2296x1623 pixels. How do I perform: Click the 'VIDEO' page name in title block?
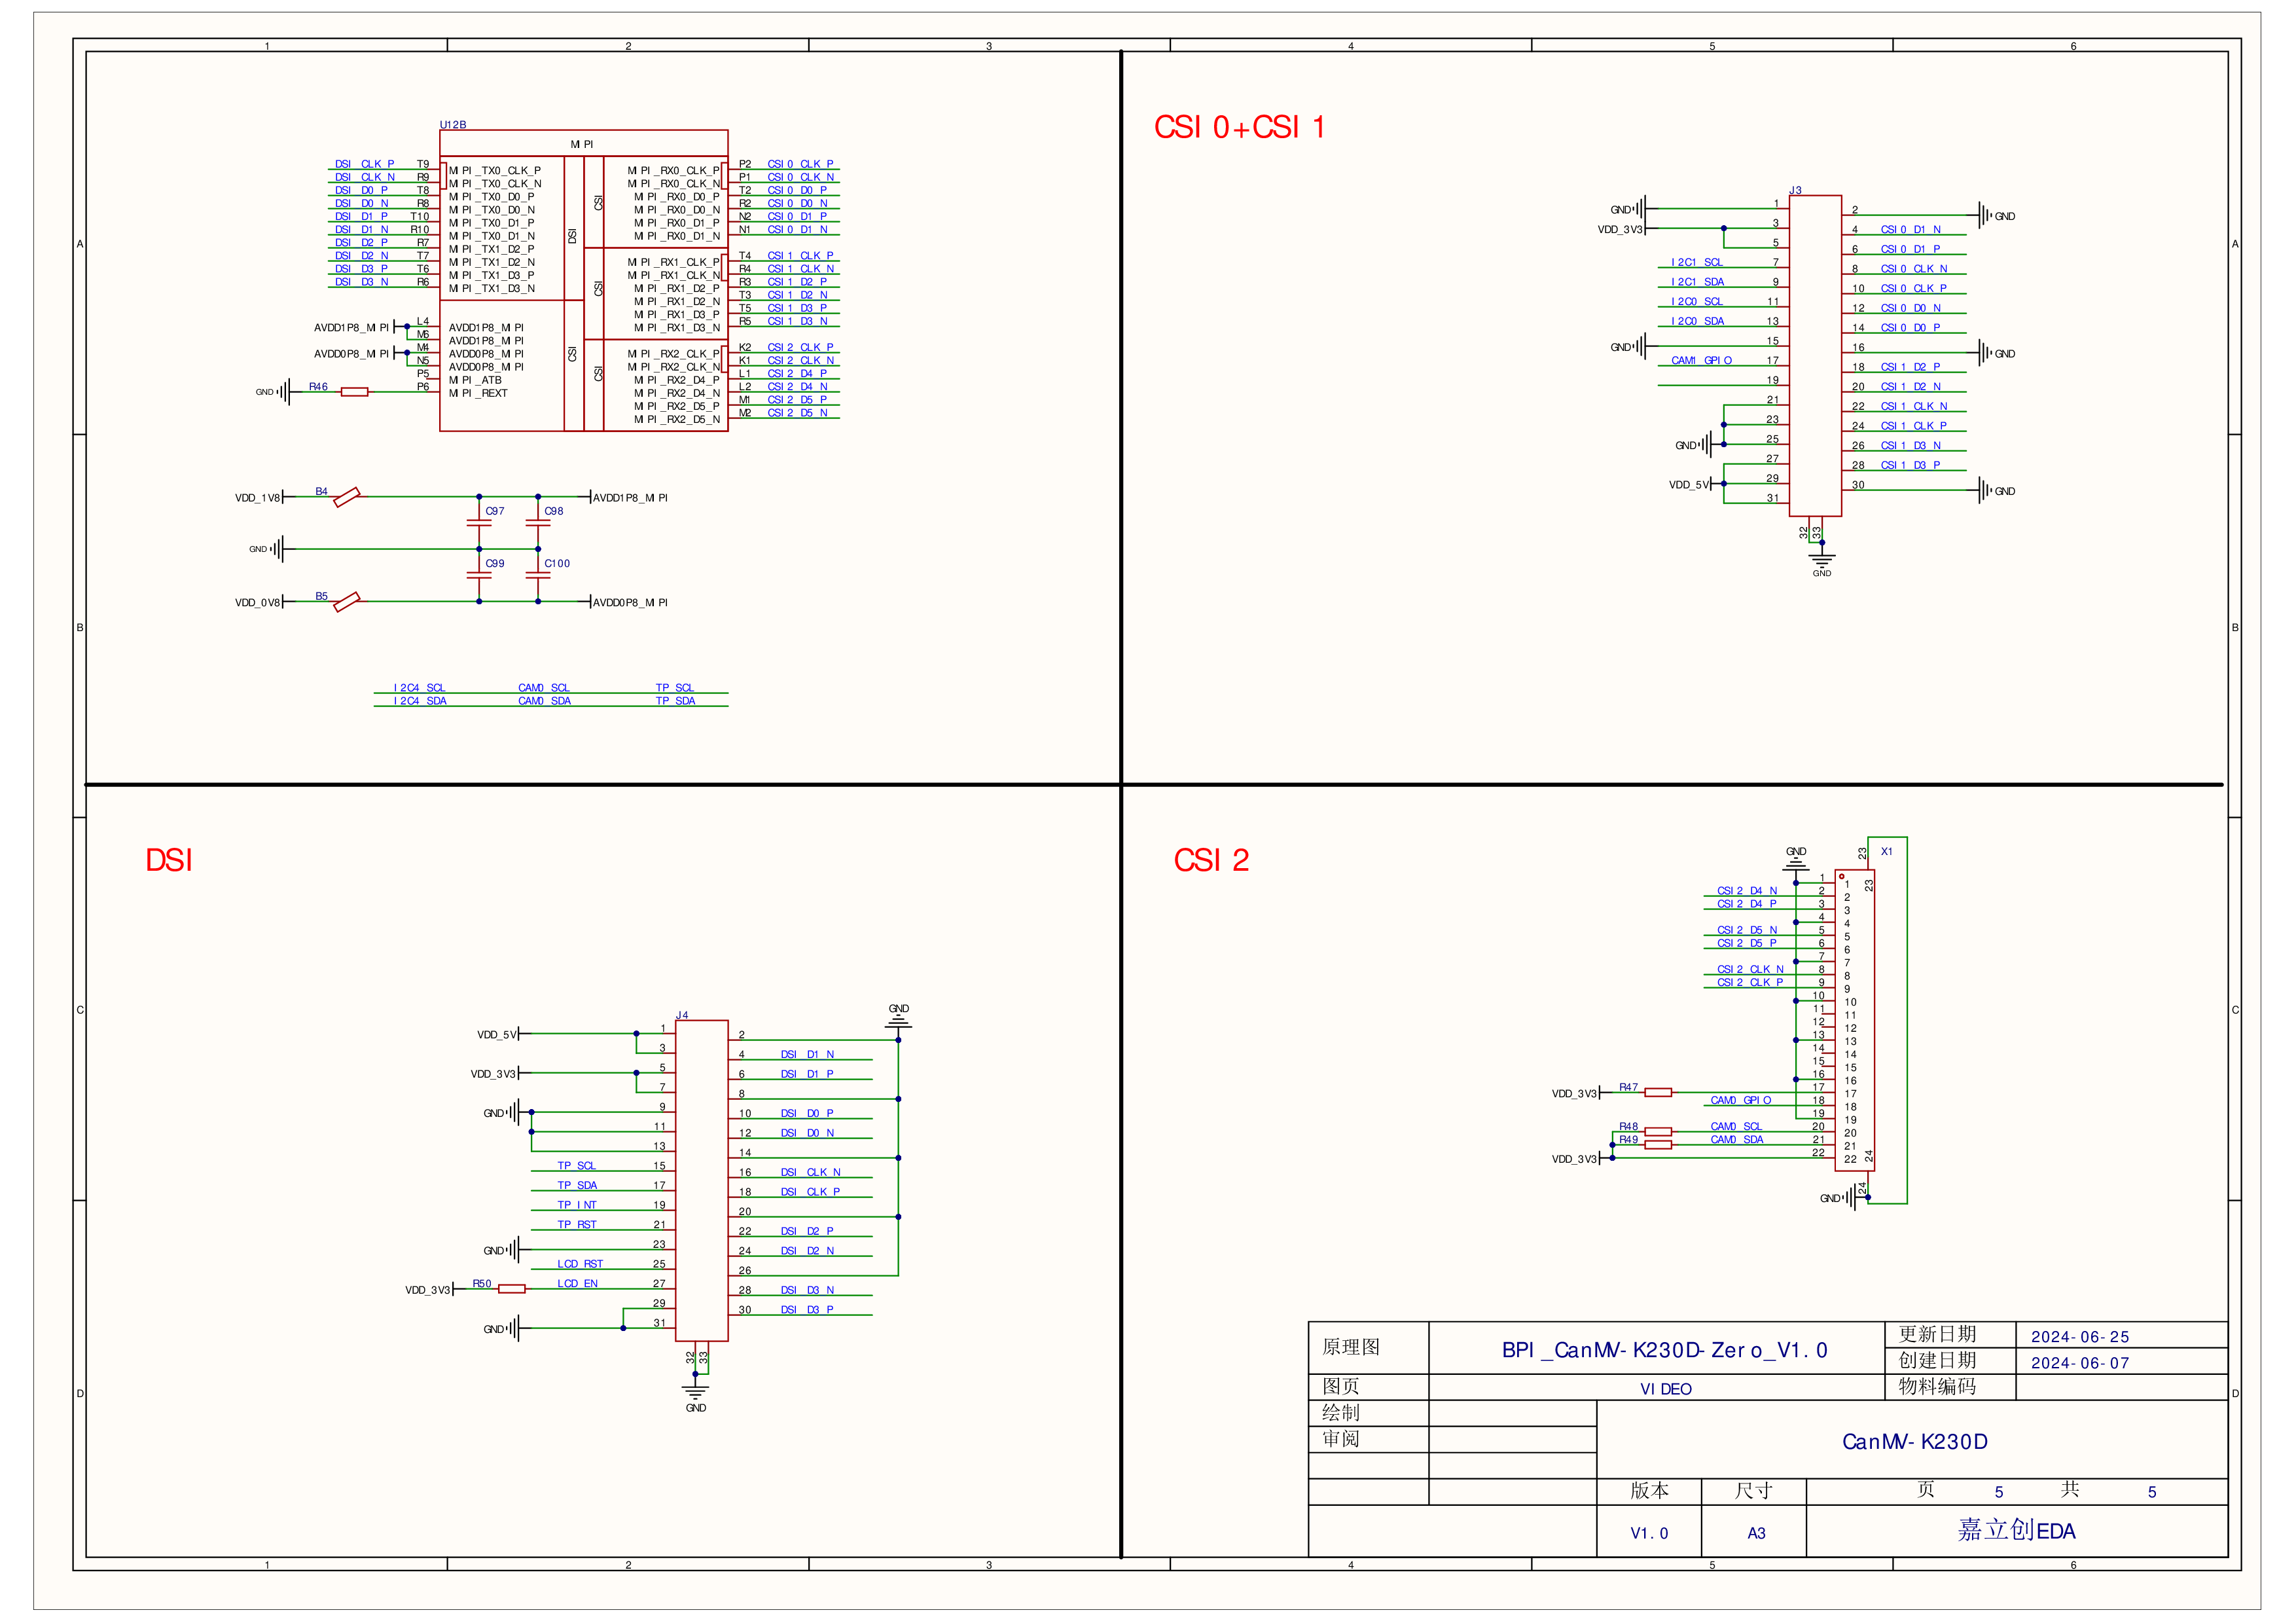1666,1389
